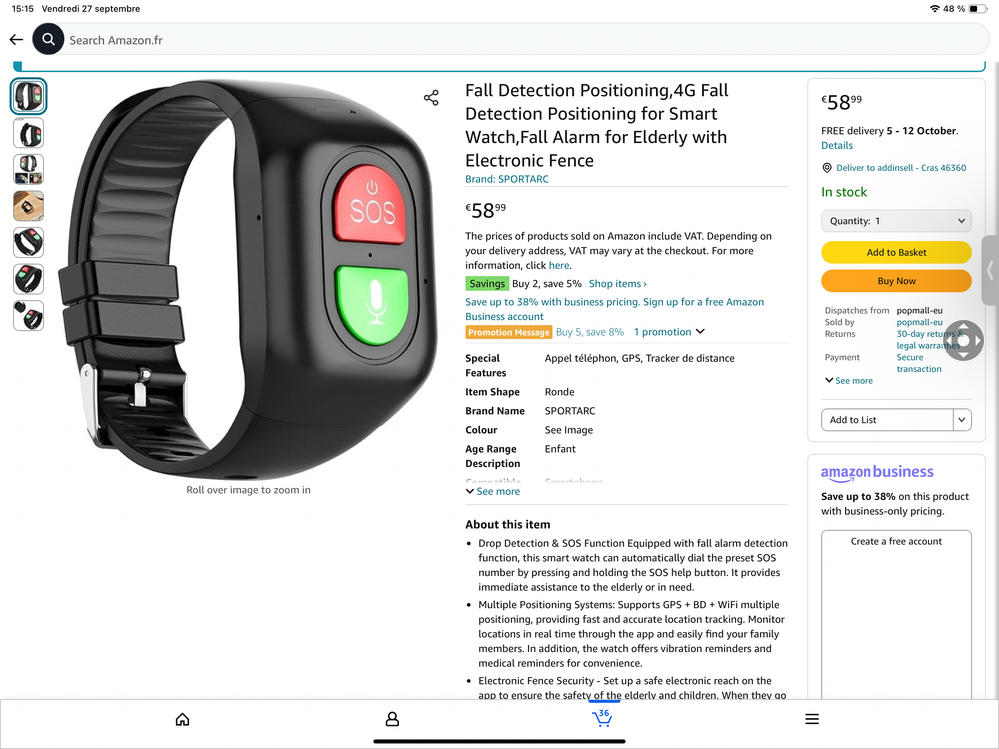Open the hamburger menu icon
The height and width of the screenshot is (749, 999).
point(812,719)
